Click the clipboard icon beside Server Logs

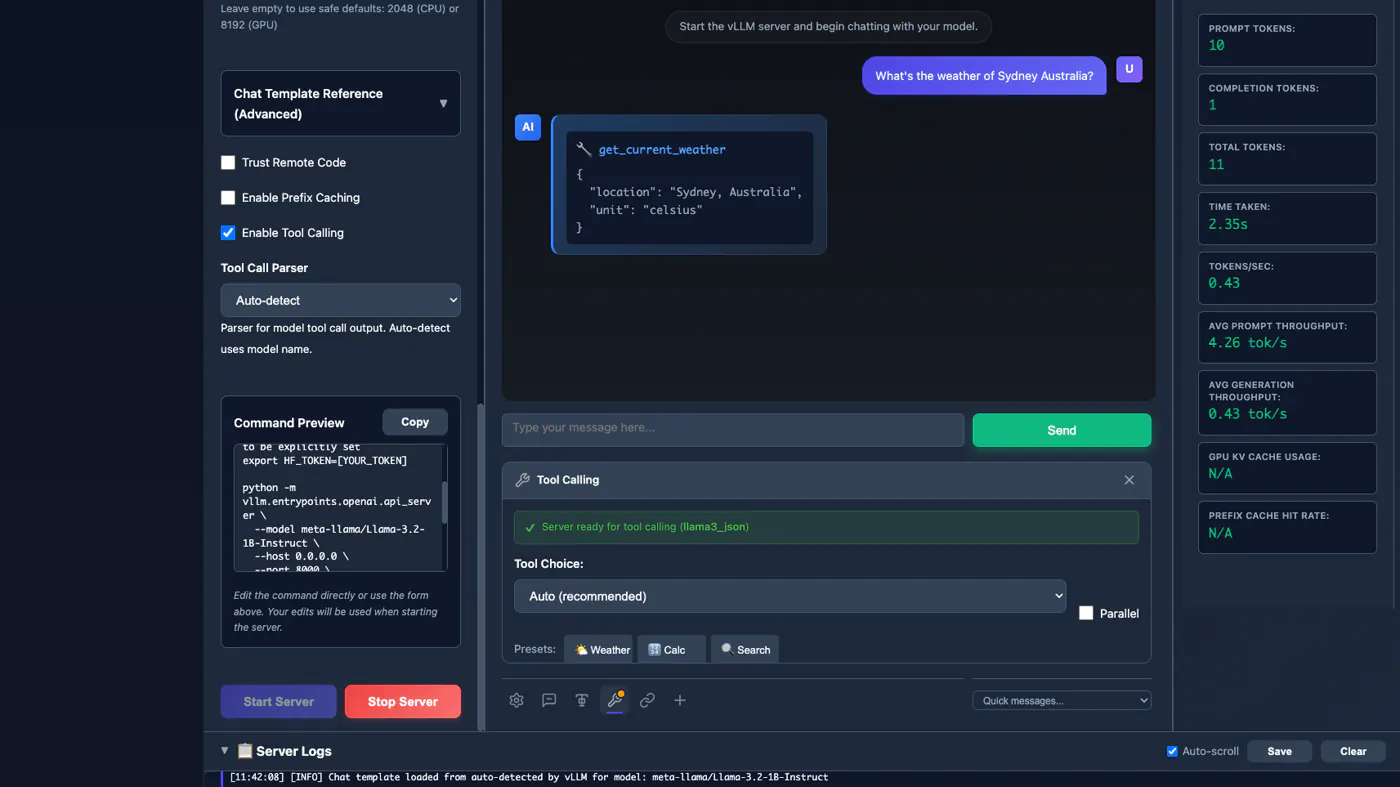click(x=244, y=751)
